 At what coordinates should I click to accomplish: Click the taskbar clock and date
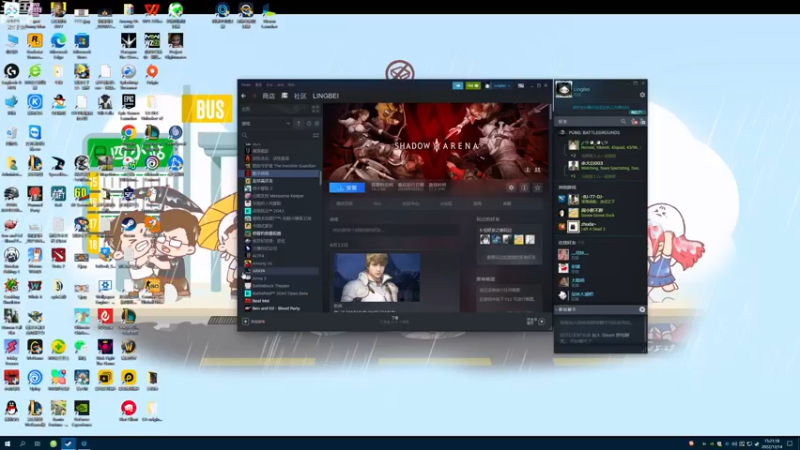point(772,444)
